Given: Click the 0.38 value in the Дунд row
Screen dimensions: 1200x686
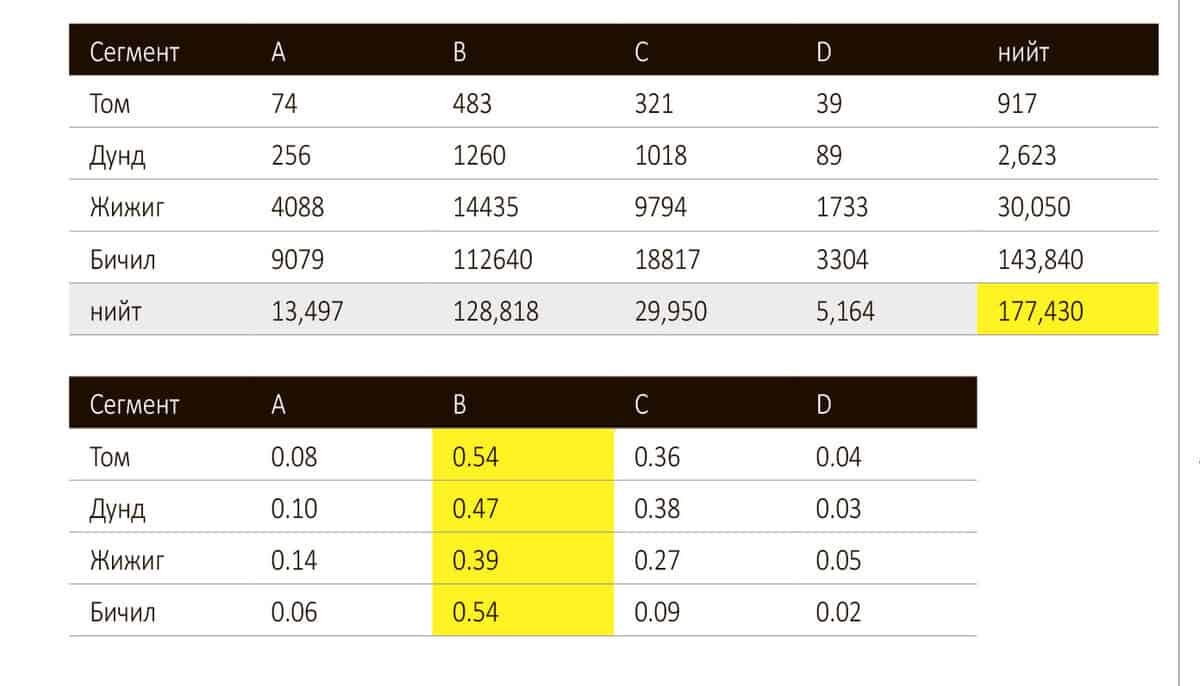Looking at the screenshot, I should coord(657,509).
